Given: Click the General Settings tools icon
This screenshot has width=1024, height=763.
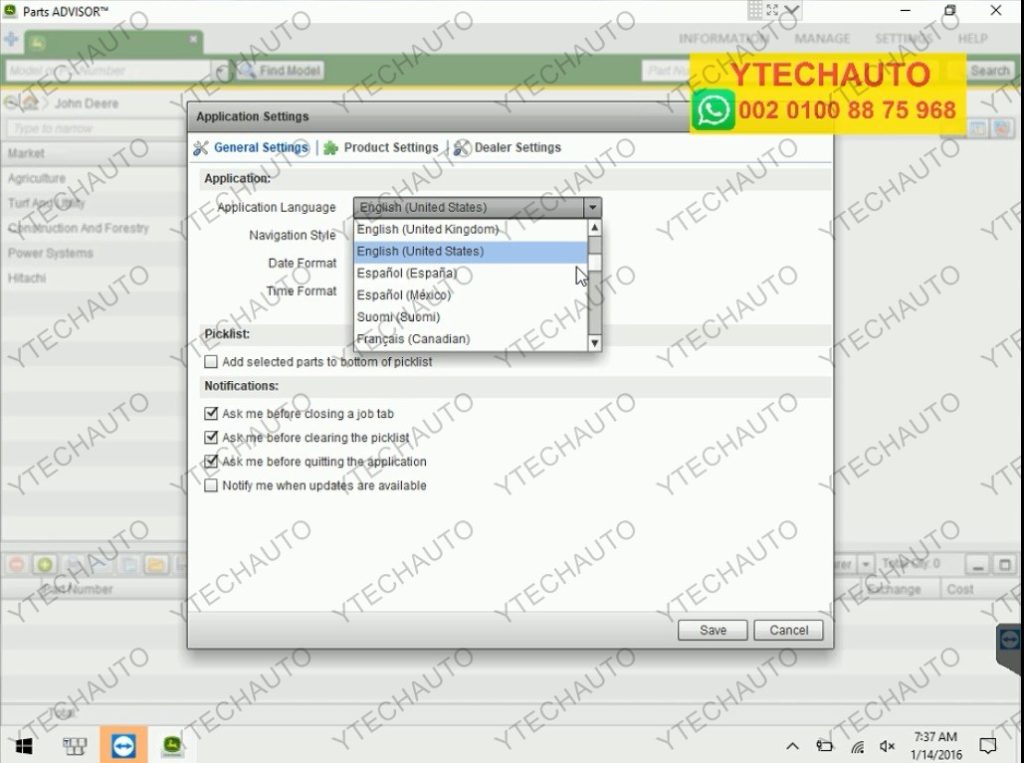Looking at the screenshot, I should (200, 148).
